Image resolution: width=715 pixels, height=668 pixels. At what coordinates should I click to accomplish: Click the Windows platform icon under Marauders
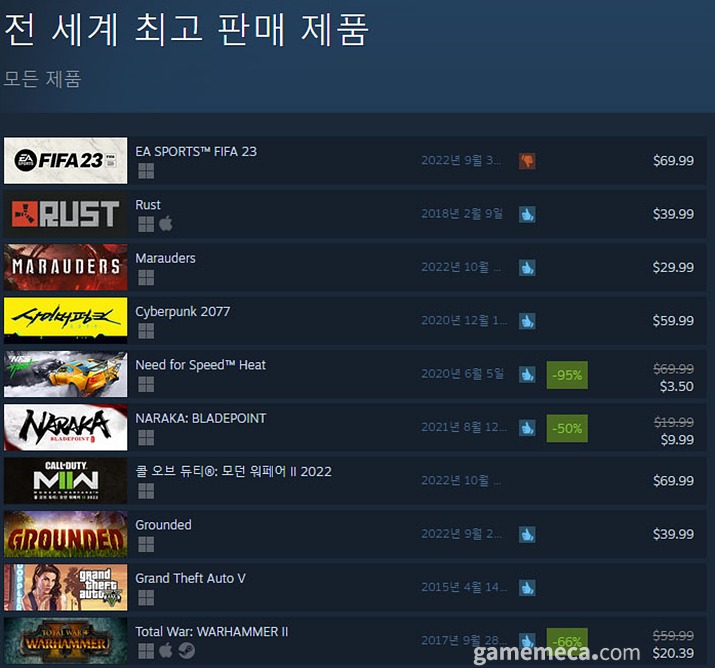(146, 277)
